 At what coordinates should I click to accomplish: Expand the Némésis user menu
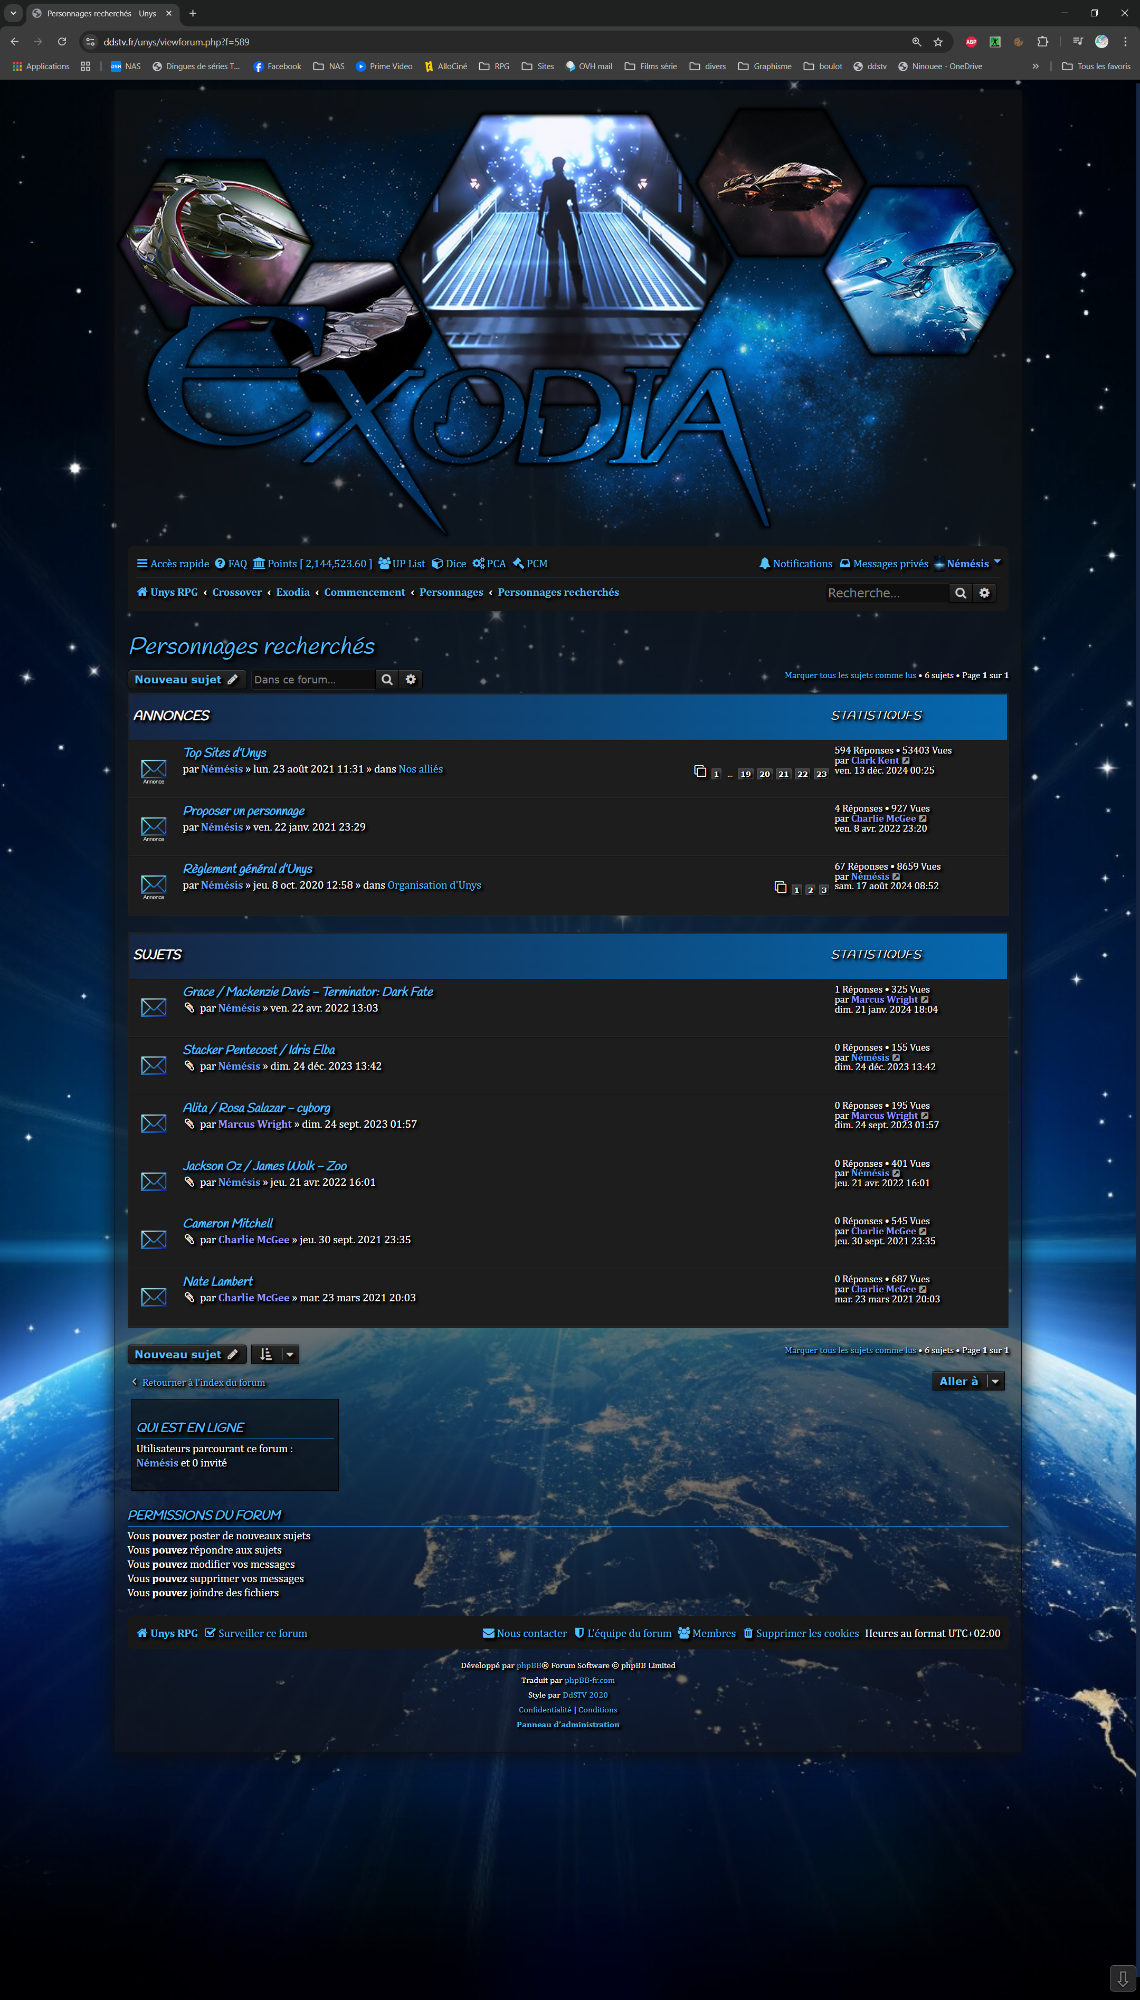coord(967,564)
